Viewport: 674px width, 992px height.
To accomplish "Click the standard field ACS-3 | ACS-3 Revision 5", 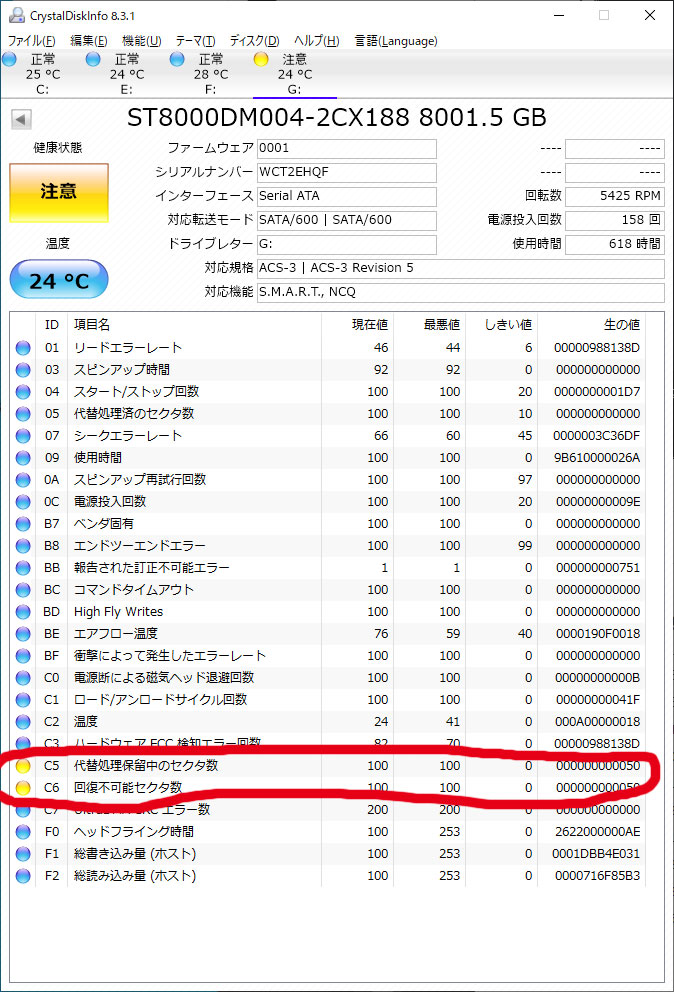I will pyautogui.click(x=461, y=268).
